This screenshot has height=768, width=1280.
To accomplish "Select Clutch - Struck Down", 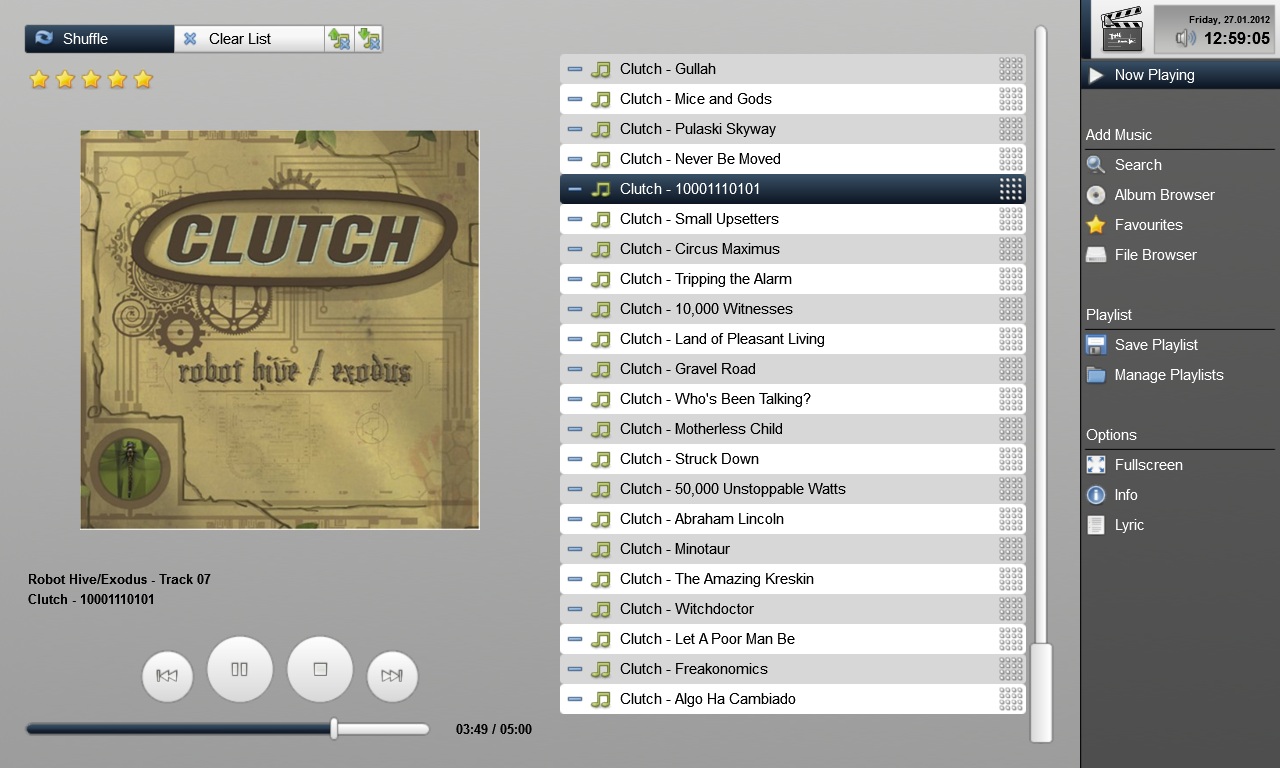I will (793, 459).
